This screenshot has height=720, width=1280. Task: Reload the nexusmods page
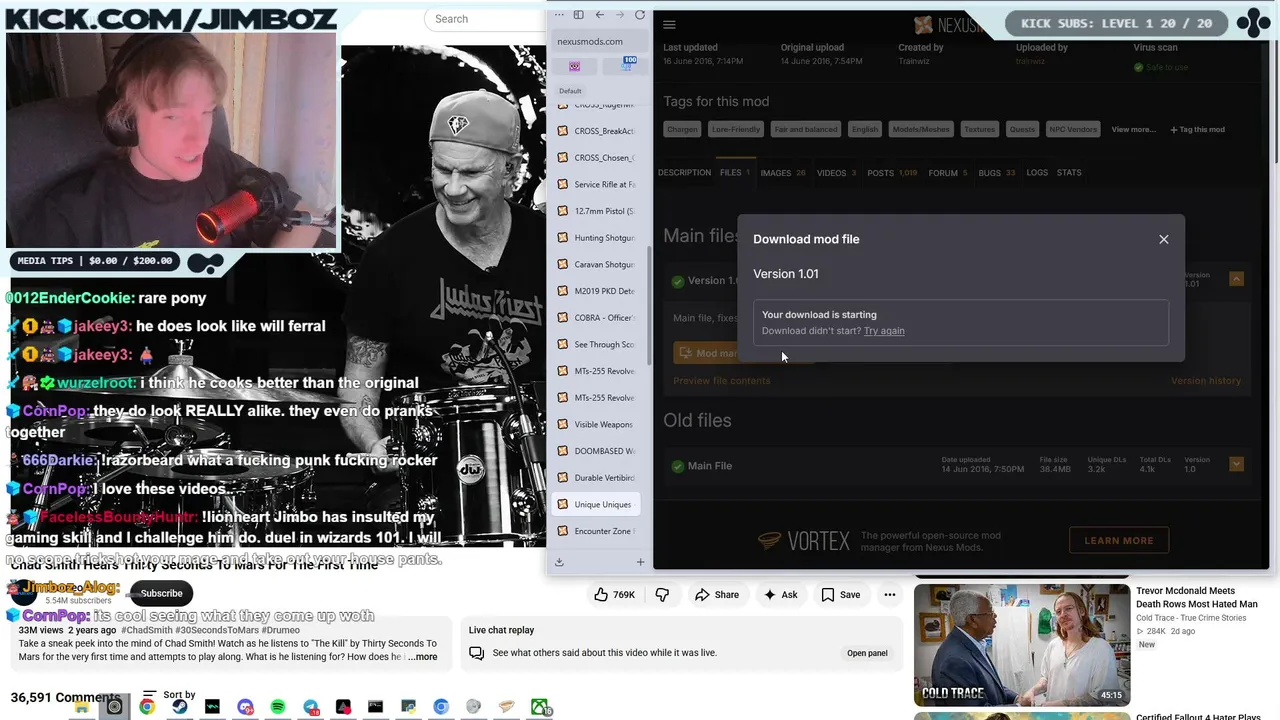tap(640, 15)
